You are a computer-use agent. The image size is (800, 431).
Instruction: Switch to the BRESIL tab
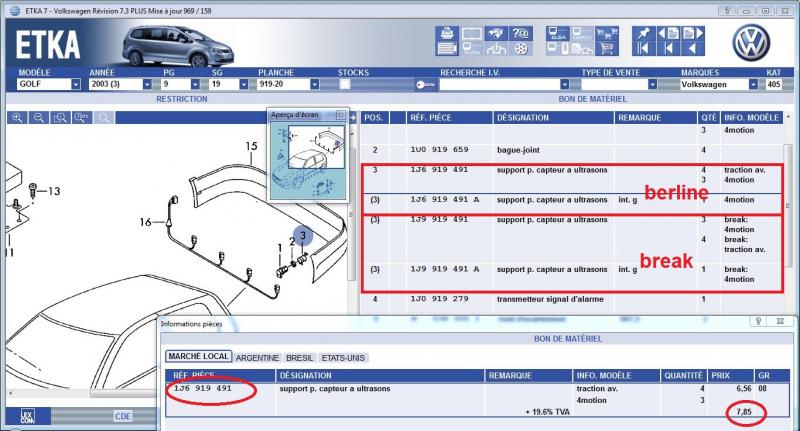point(299,358)
